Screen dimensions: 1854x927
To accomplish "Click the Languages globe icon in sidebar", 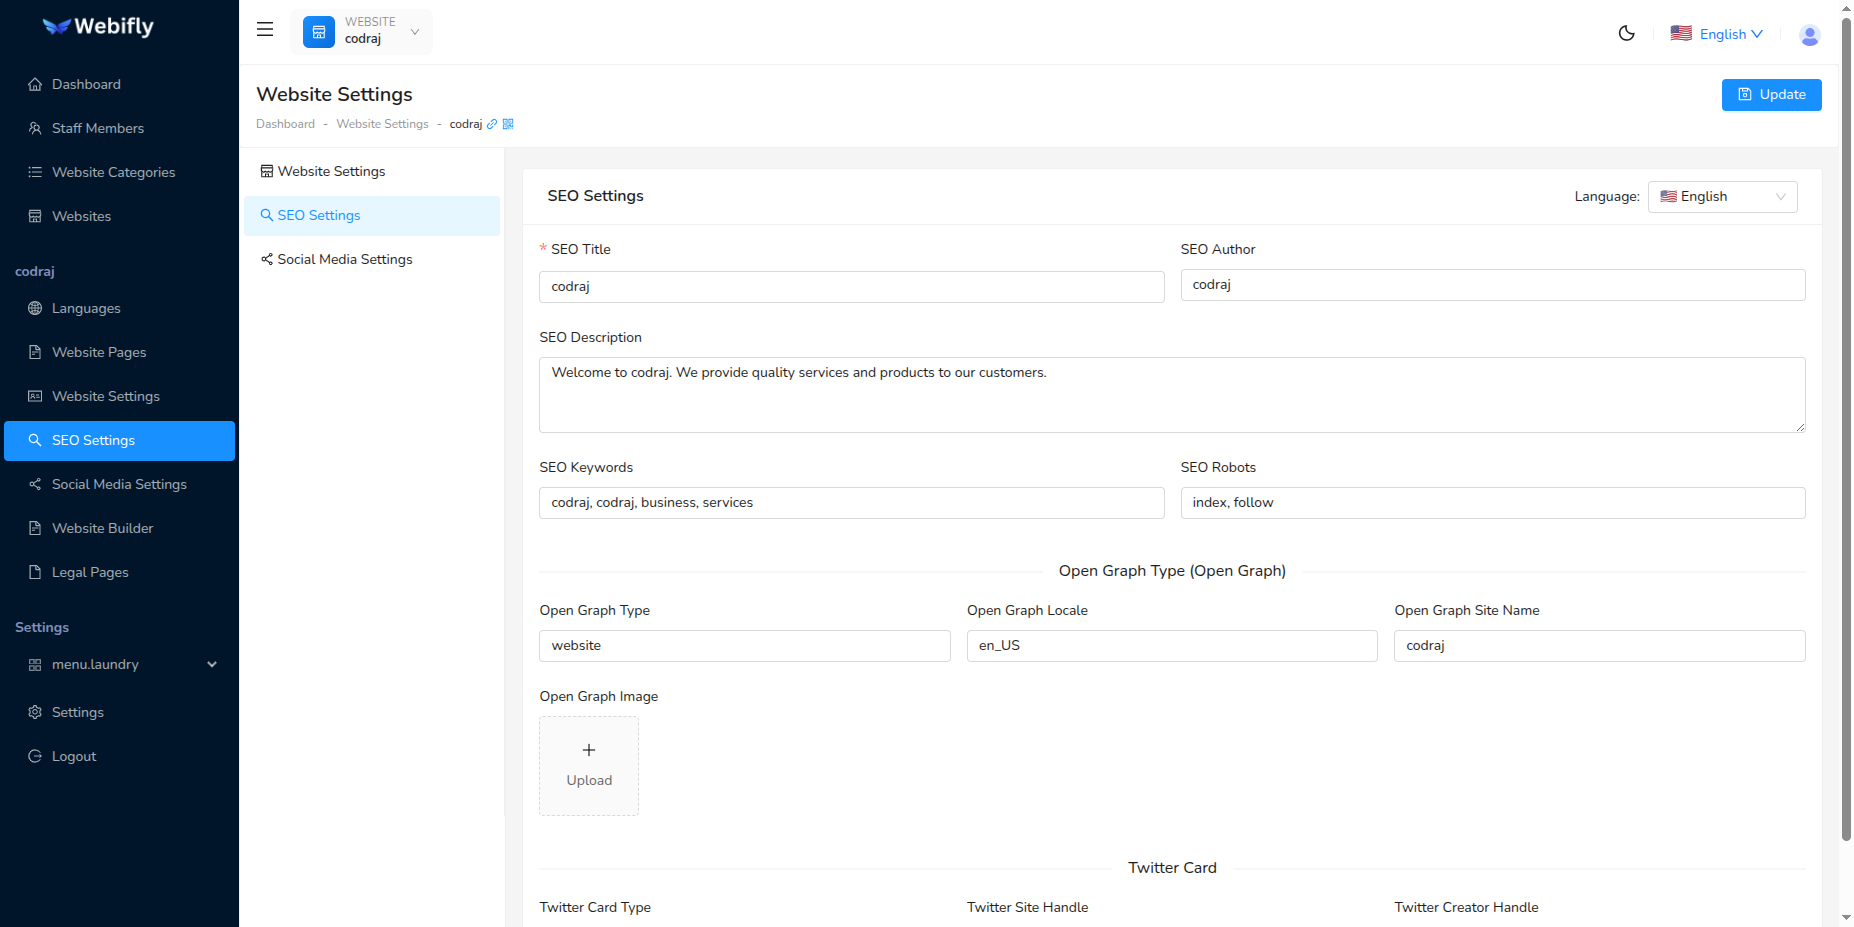I will tap(34, 308).
